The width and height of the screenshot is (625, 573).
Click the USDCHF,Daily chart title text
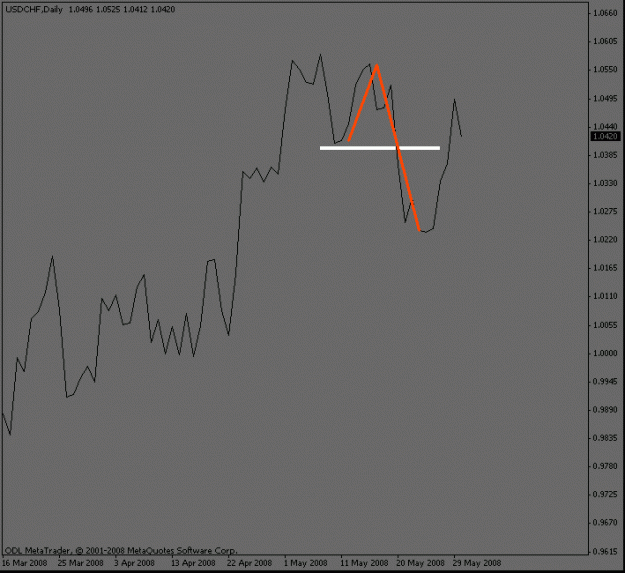tap(34, 9)
